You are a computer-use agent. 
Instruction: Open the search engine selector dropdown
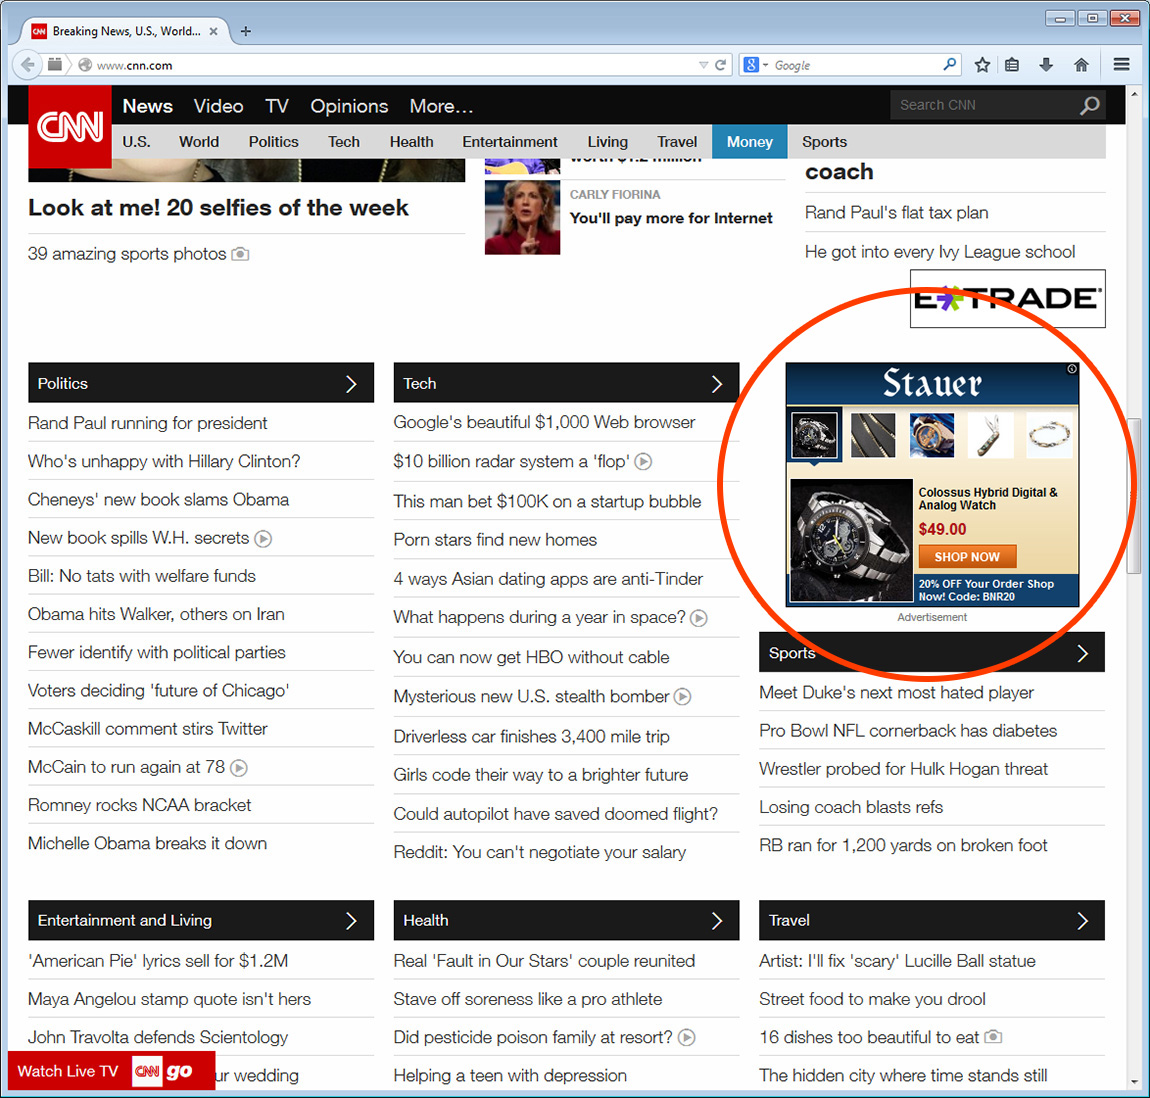pyautogui.click(x=765, y=65)
